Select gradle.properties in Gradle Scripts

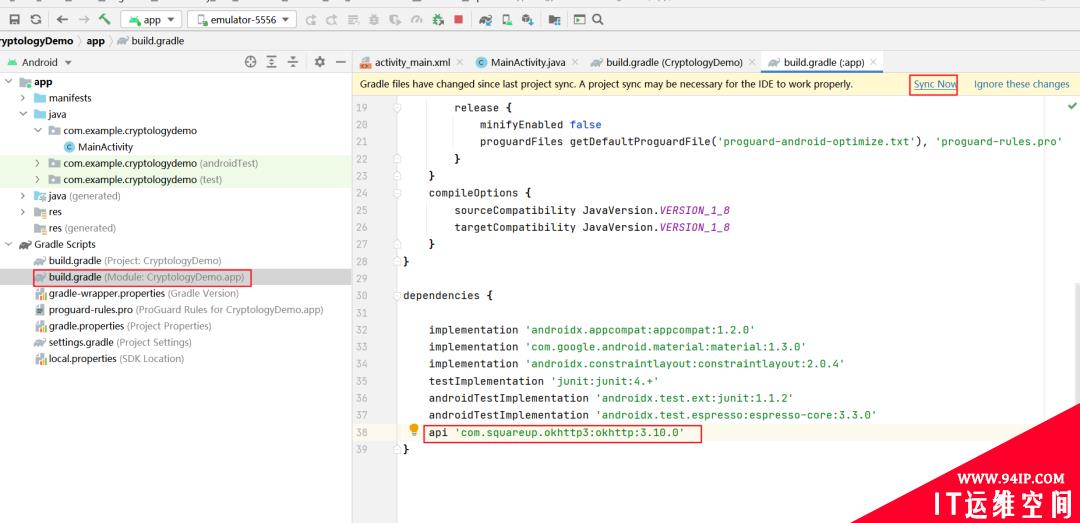(123, 326)
